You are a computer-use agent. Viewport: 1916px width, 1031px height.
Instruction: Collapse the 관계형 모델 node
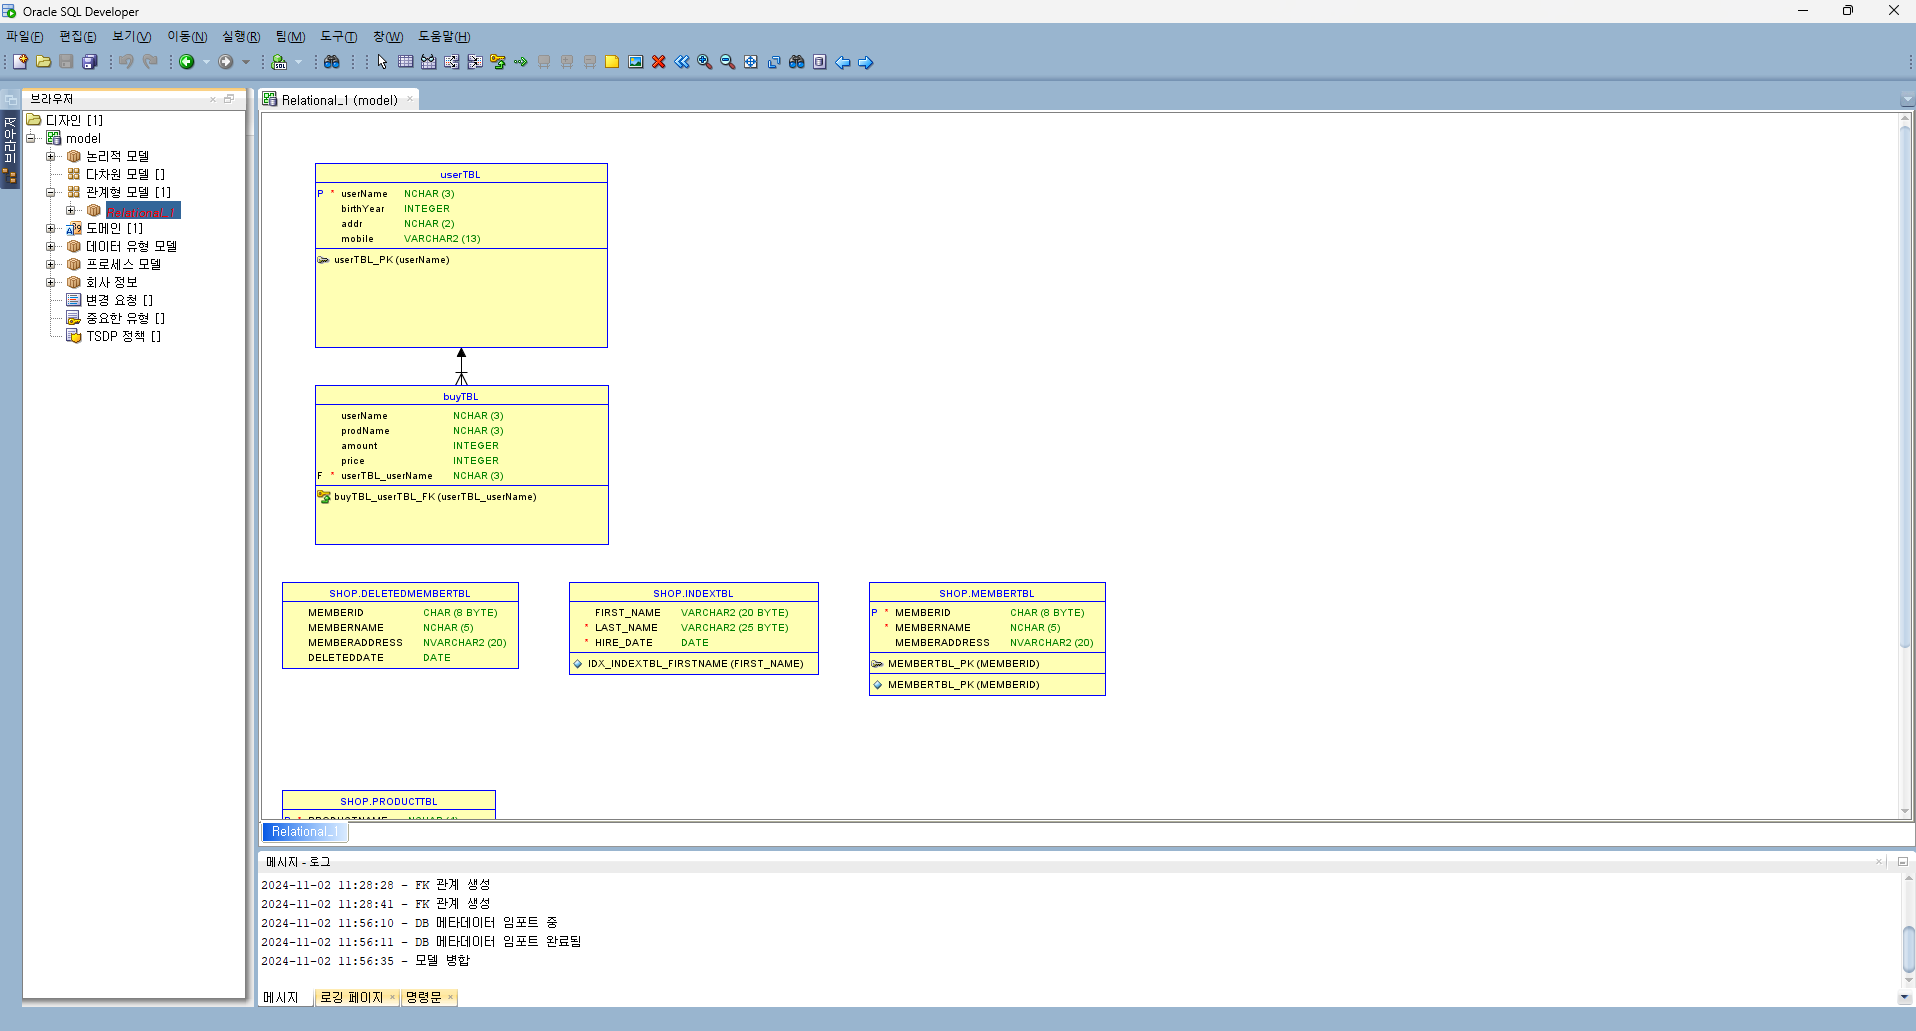coord(51,192)
